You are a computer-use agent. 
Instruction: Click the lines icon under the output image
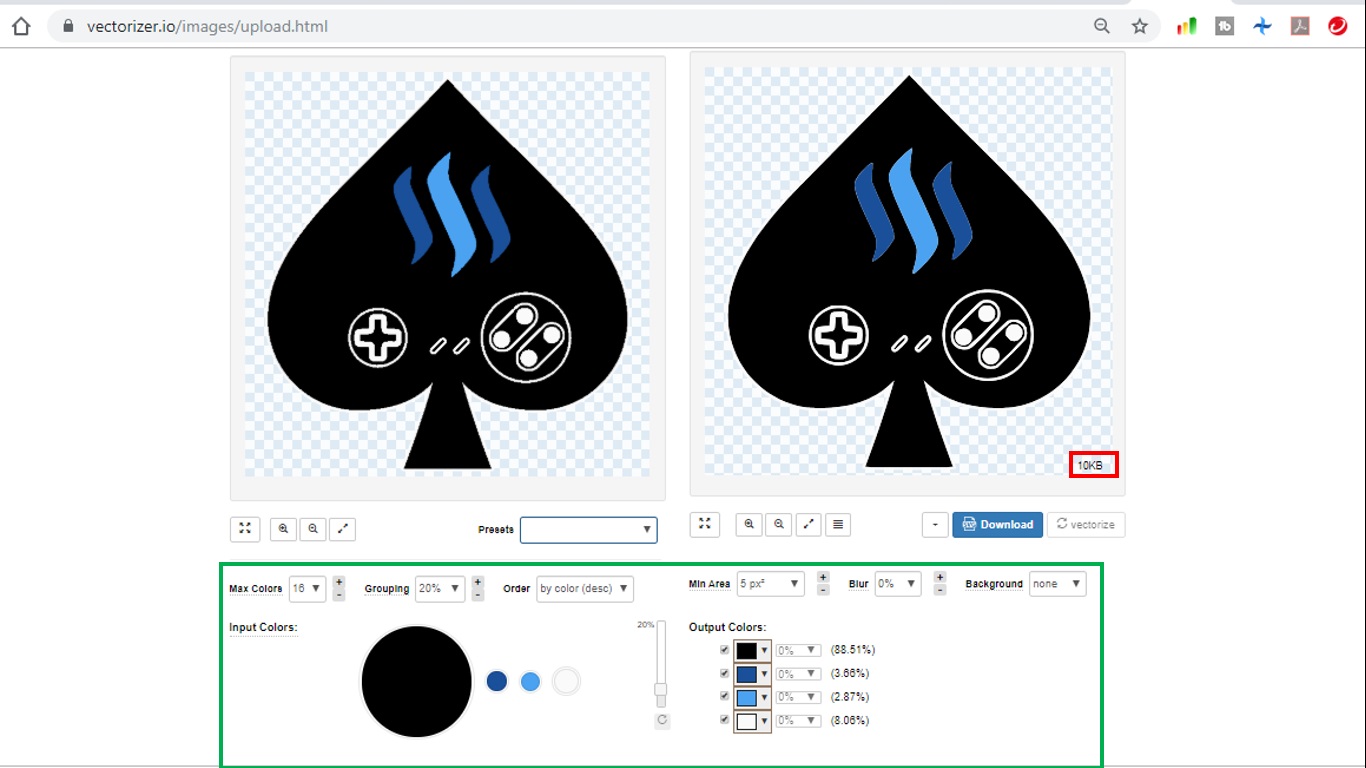[x=838, y=524]
